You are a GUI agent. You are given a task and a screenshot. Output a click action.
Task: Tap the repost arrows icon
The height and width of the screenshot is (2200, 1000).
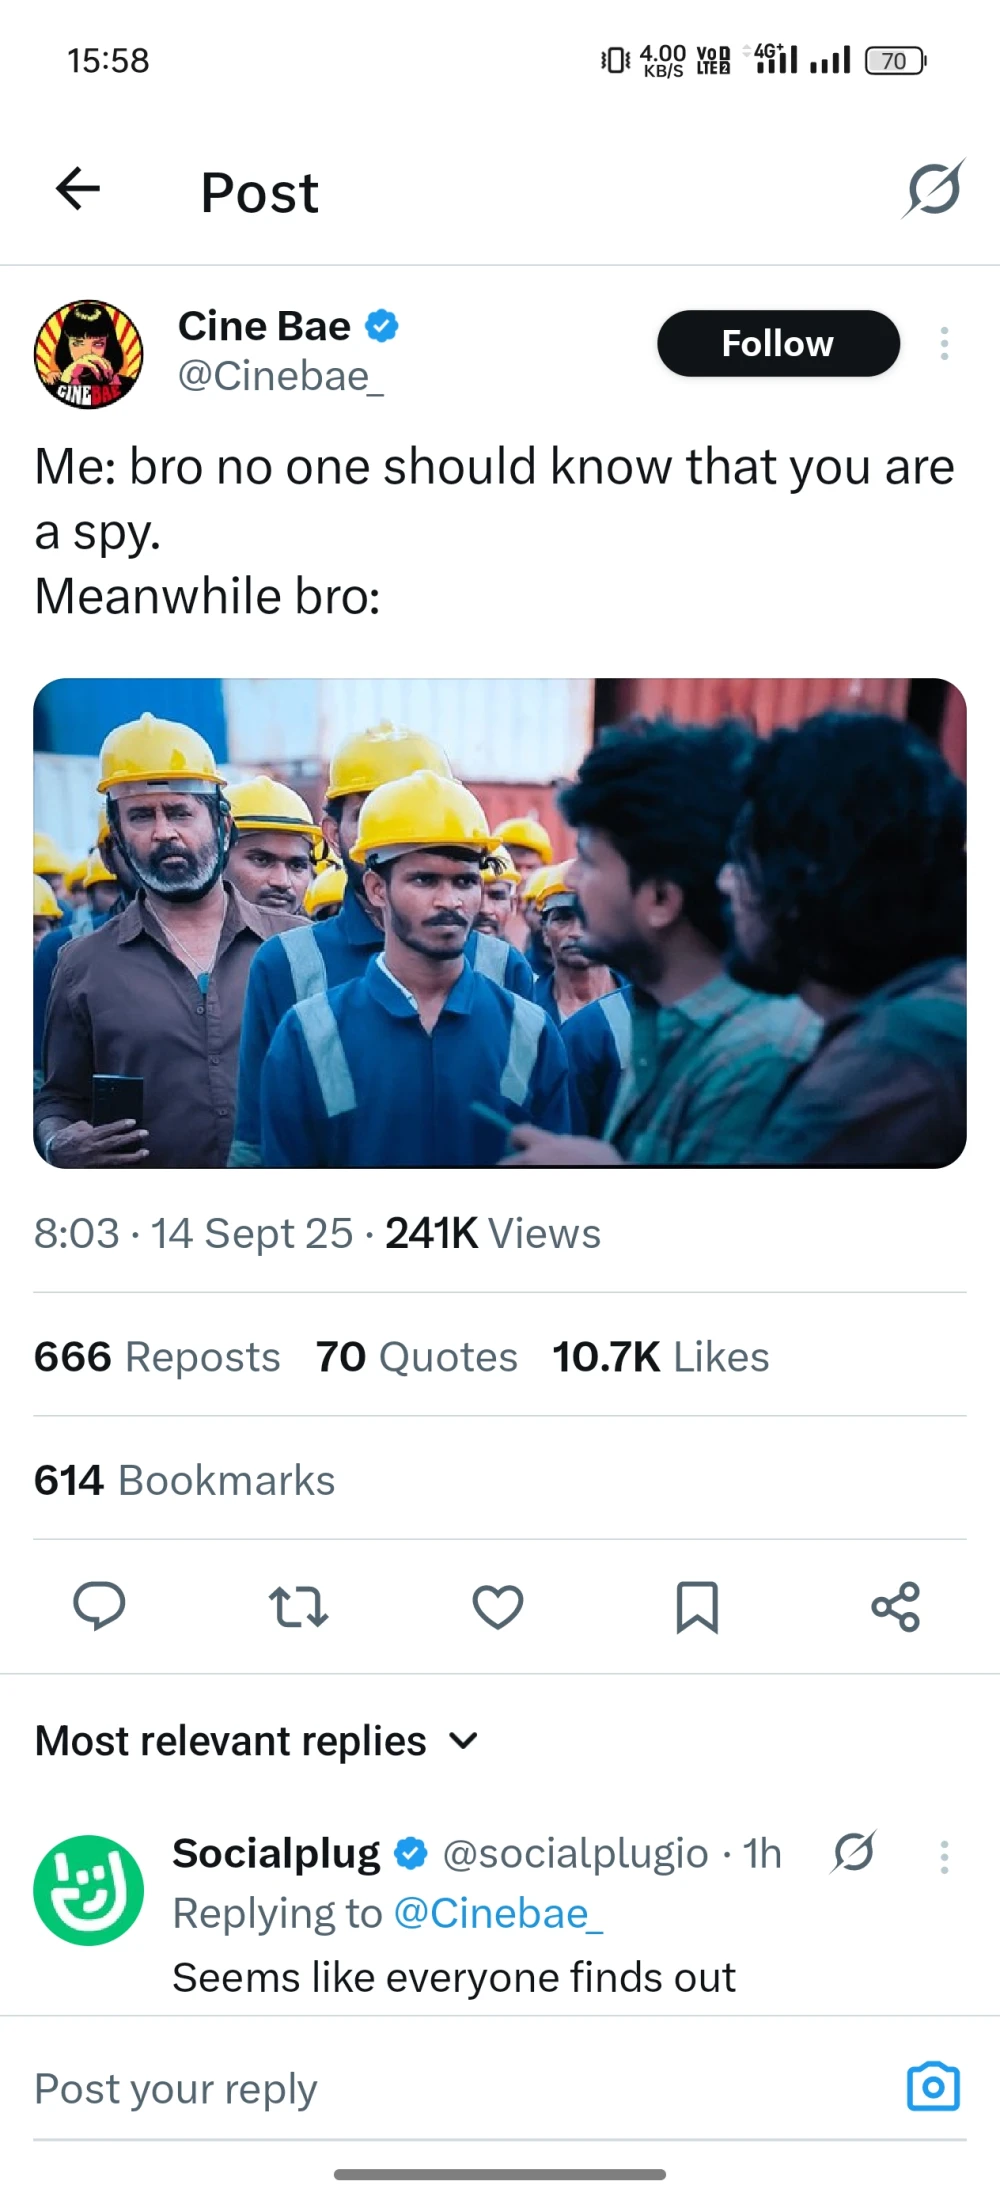(x=298, y=1607)
